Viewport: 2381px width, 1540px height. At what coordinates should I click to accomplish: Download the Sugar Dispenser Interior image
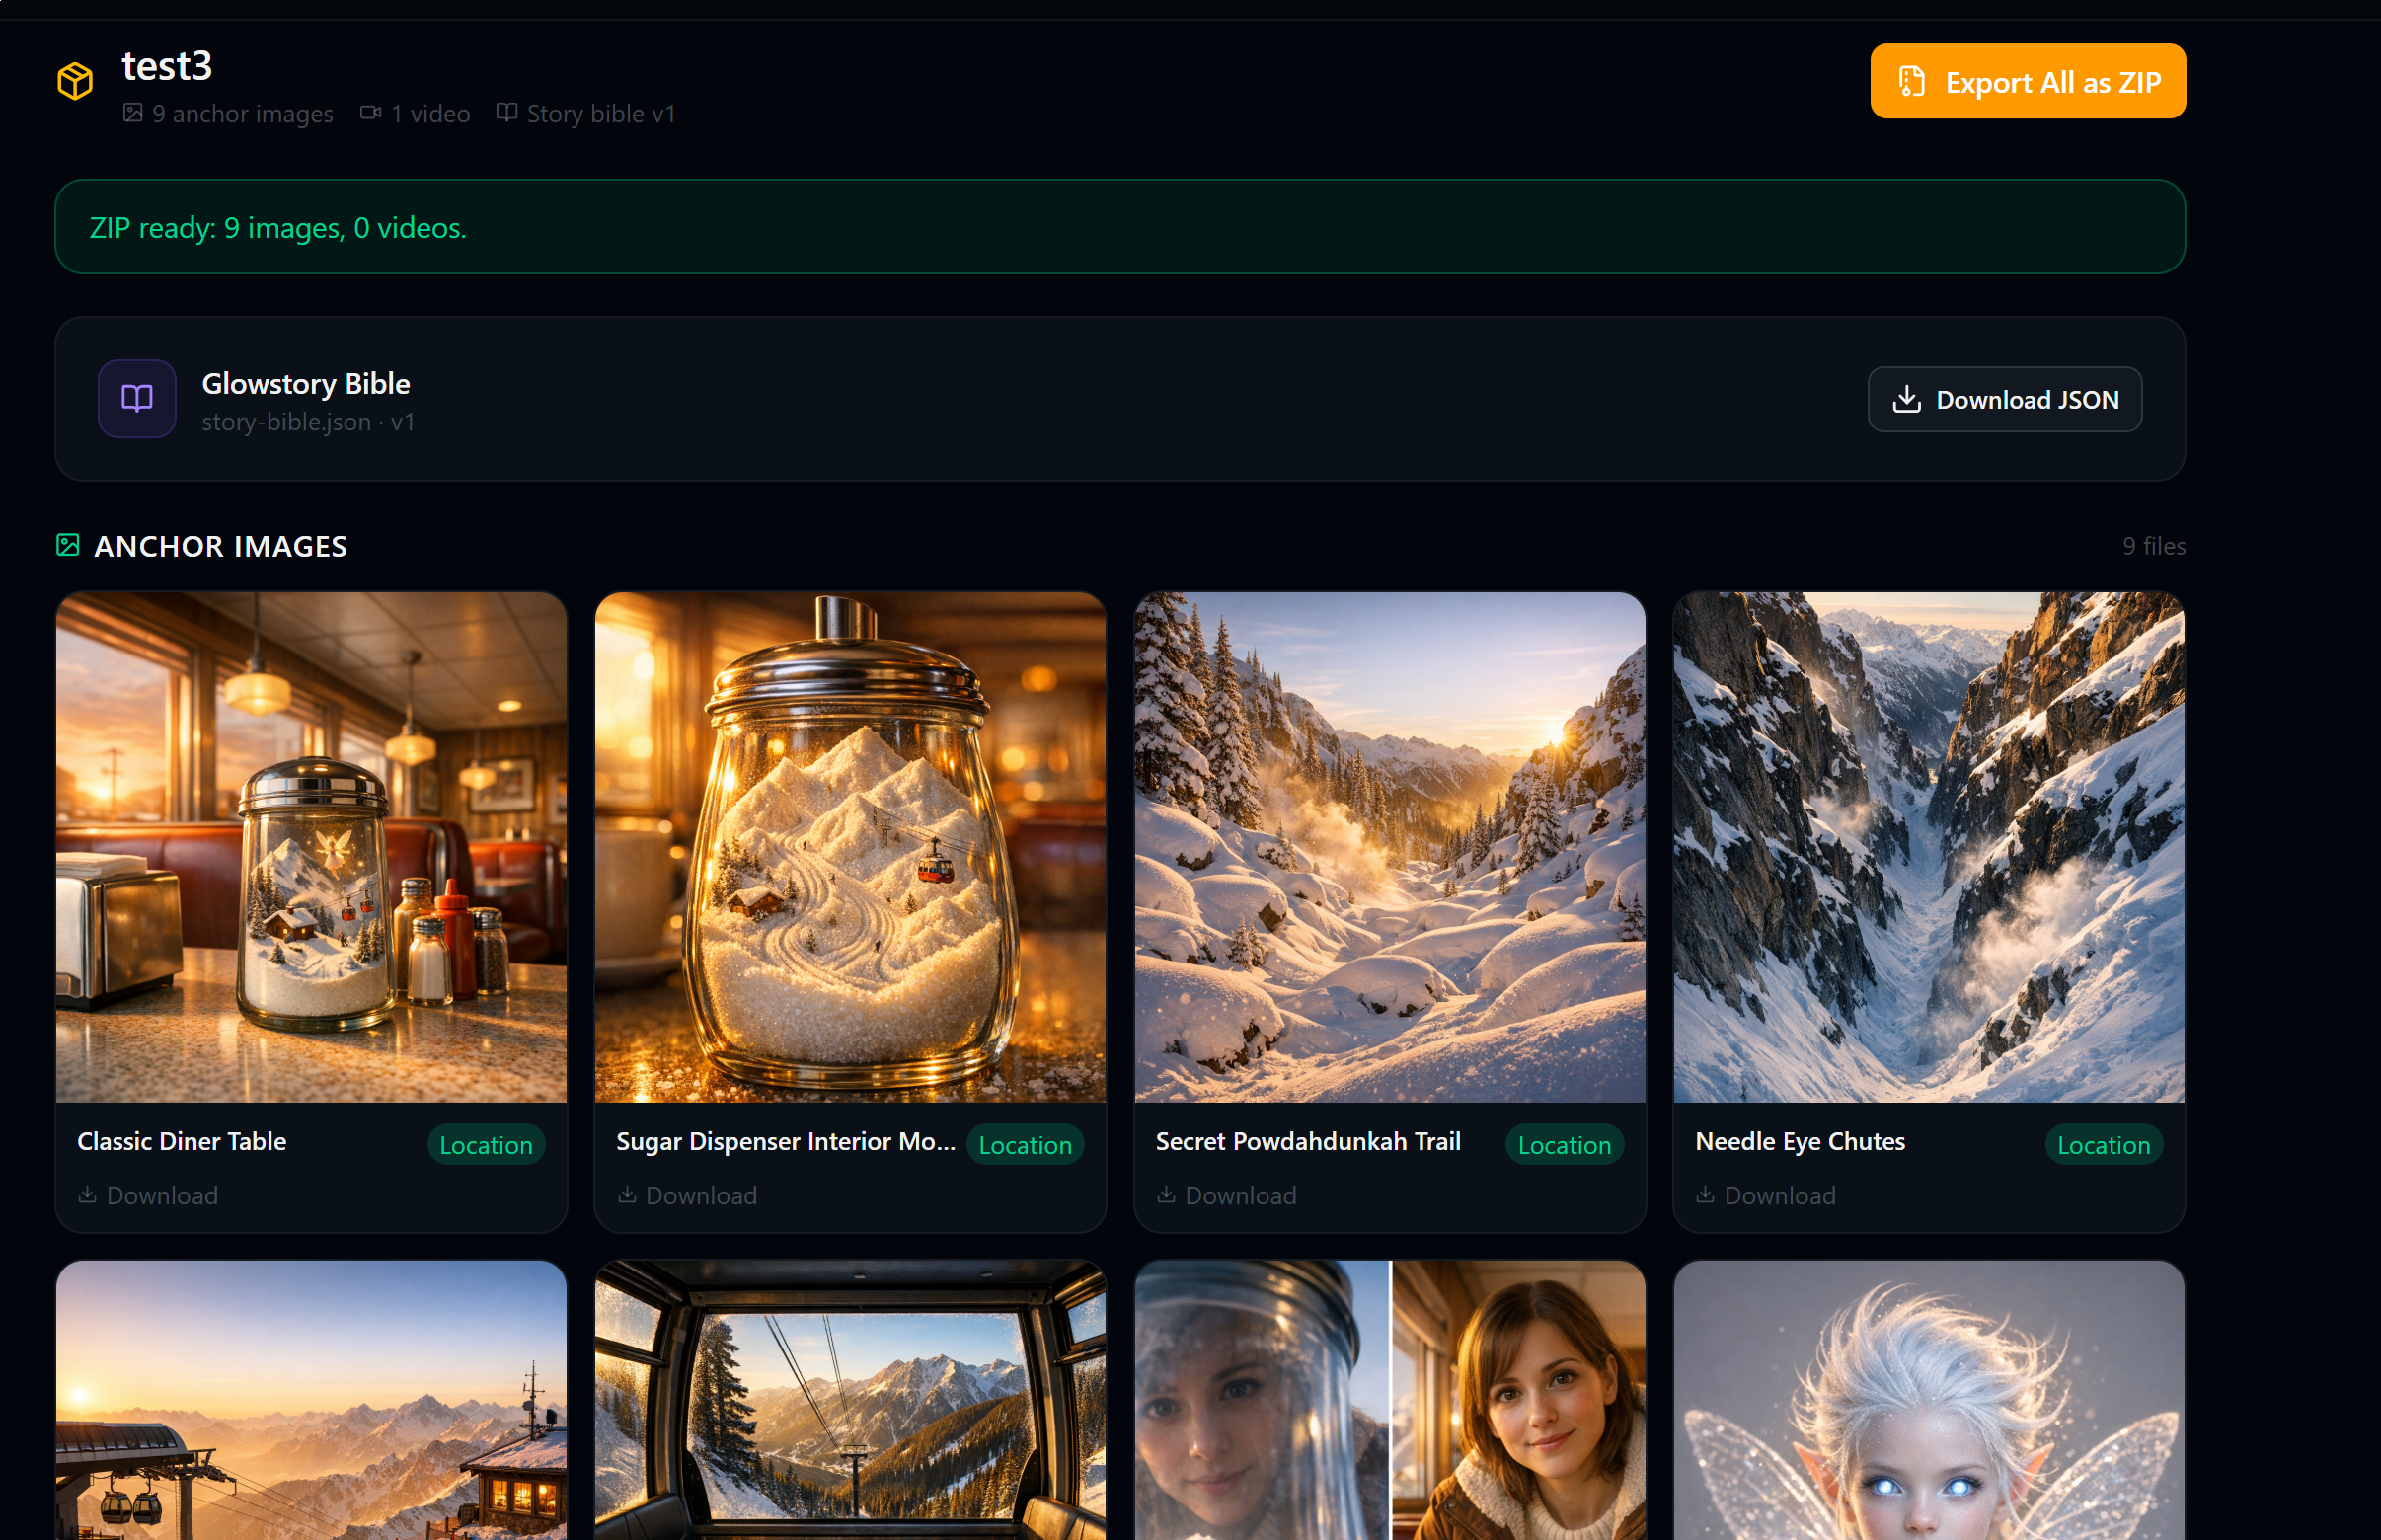pyautogui.click(x=687, y=1195)
